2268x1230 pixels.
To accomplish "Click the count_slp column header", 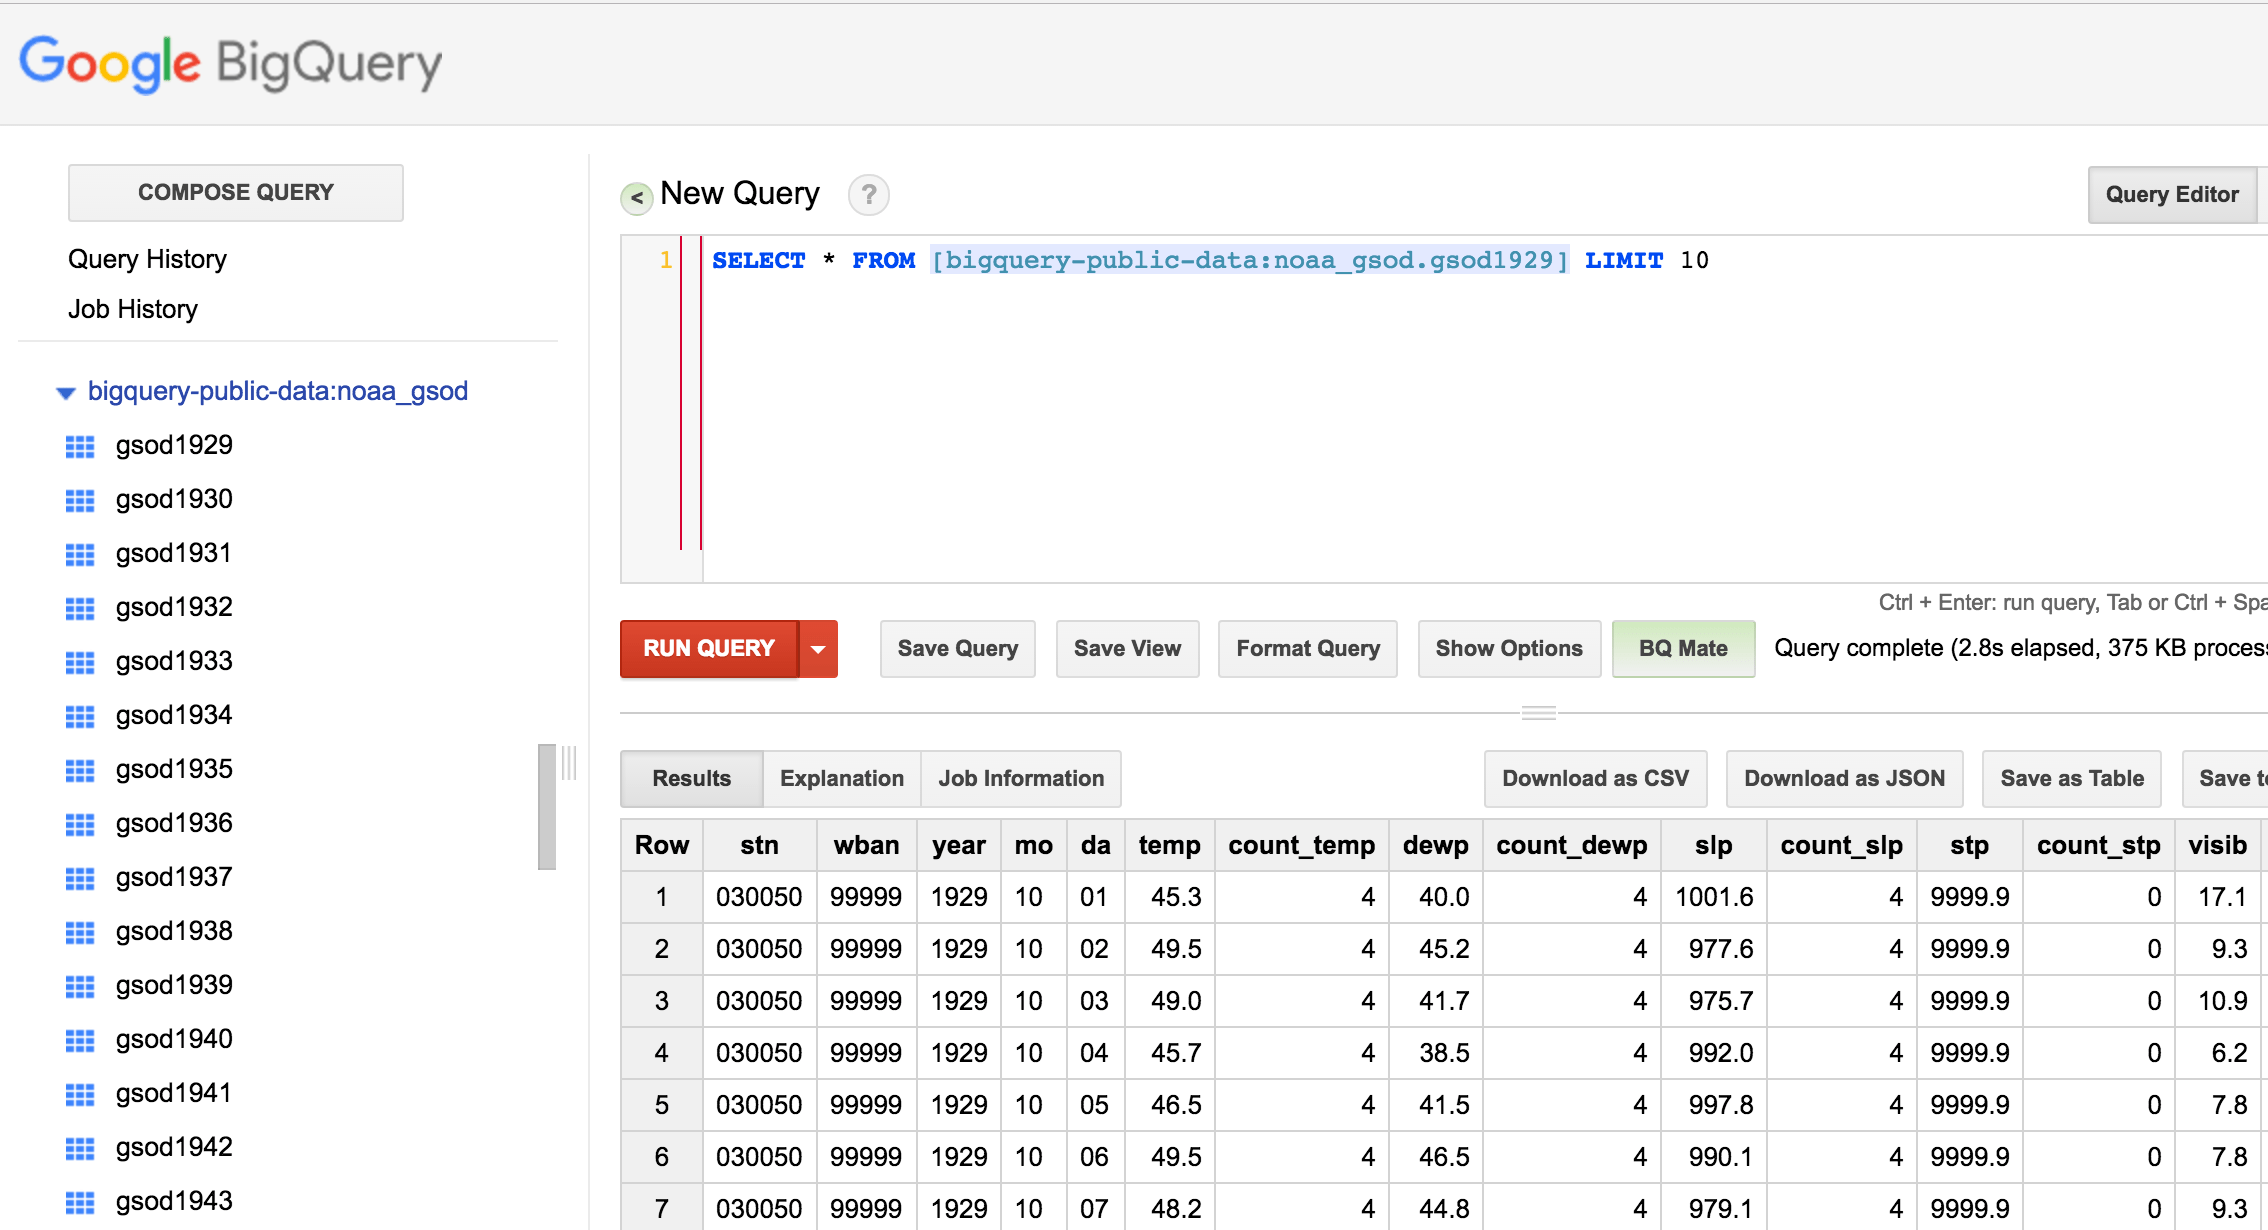I will [x=1841, y=845].
